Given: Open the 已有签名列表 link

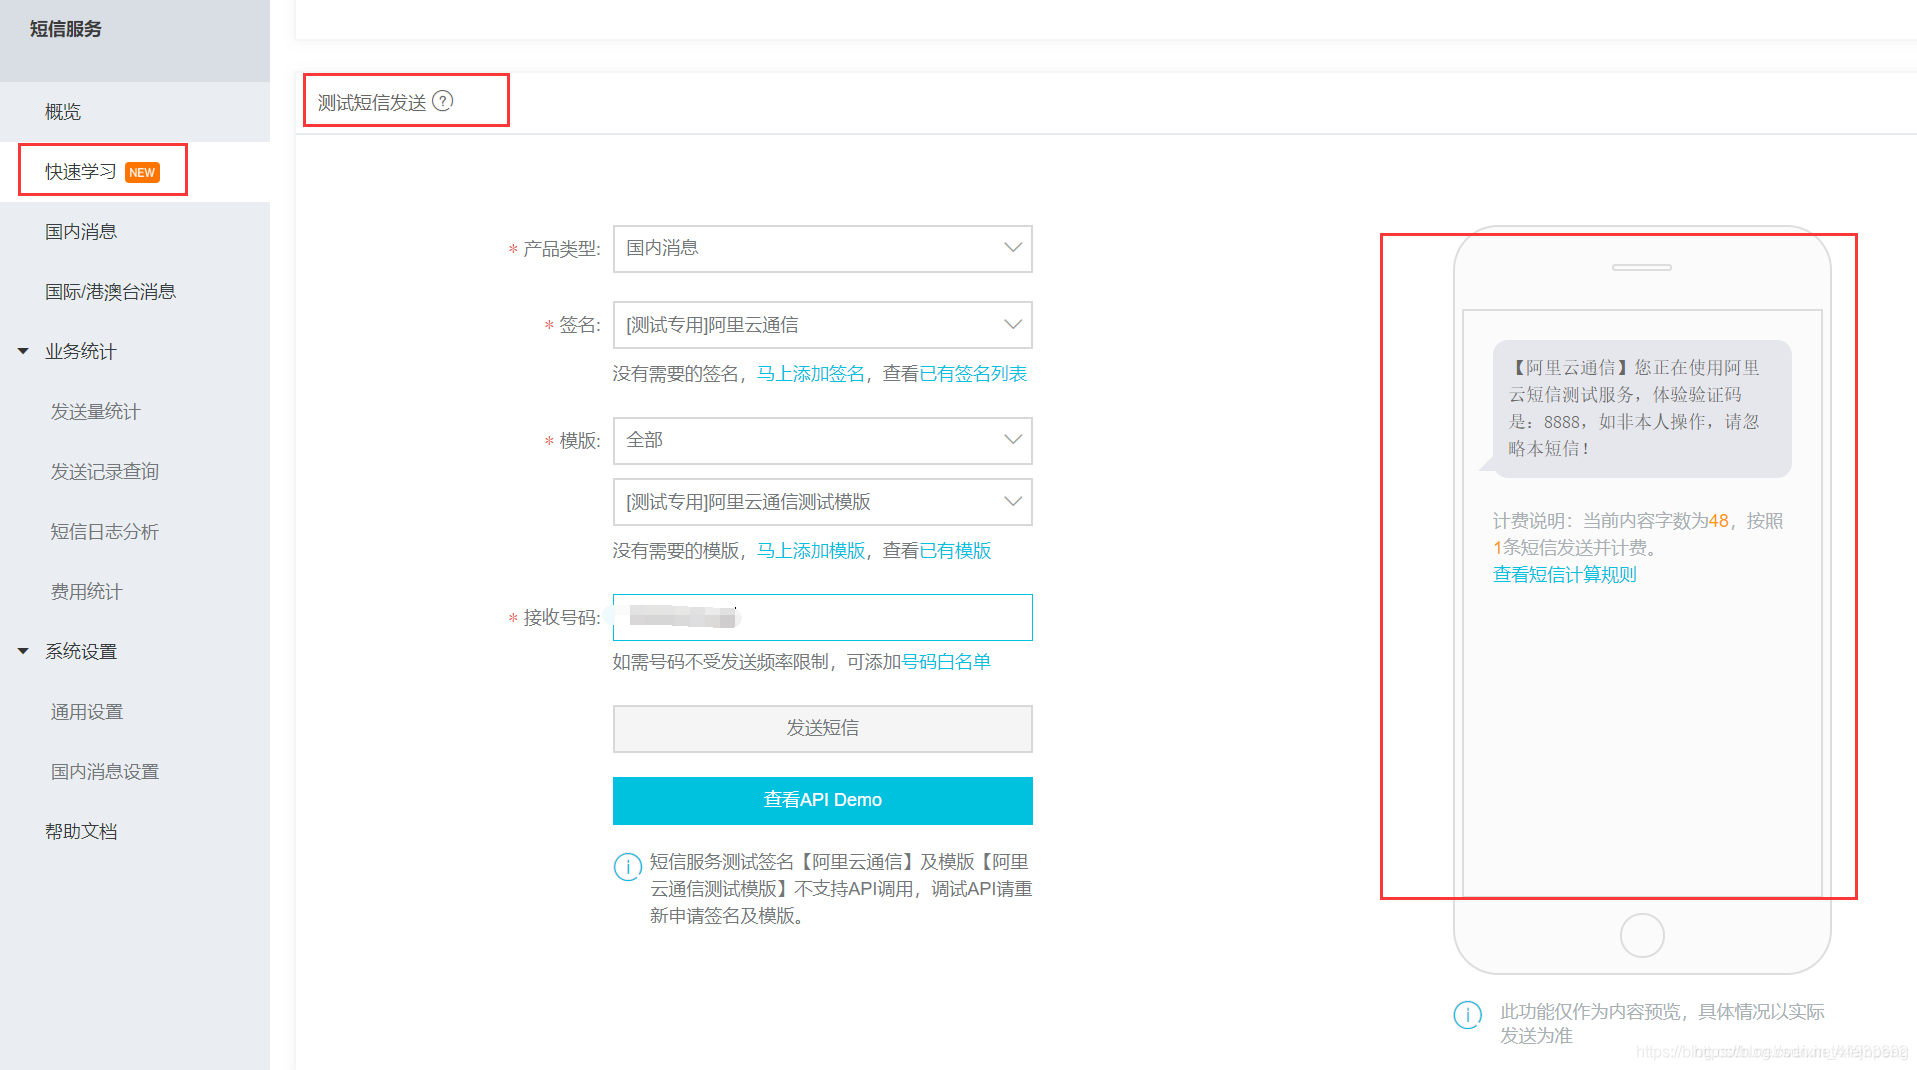Looking at the screenshot, I should (973, 374).
